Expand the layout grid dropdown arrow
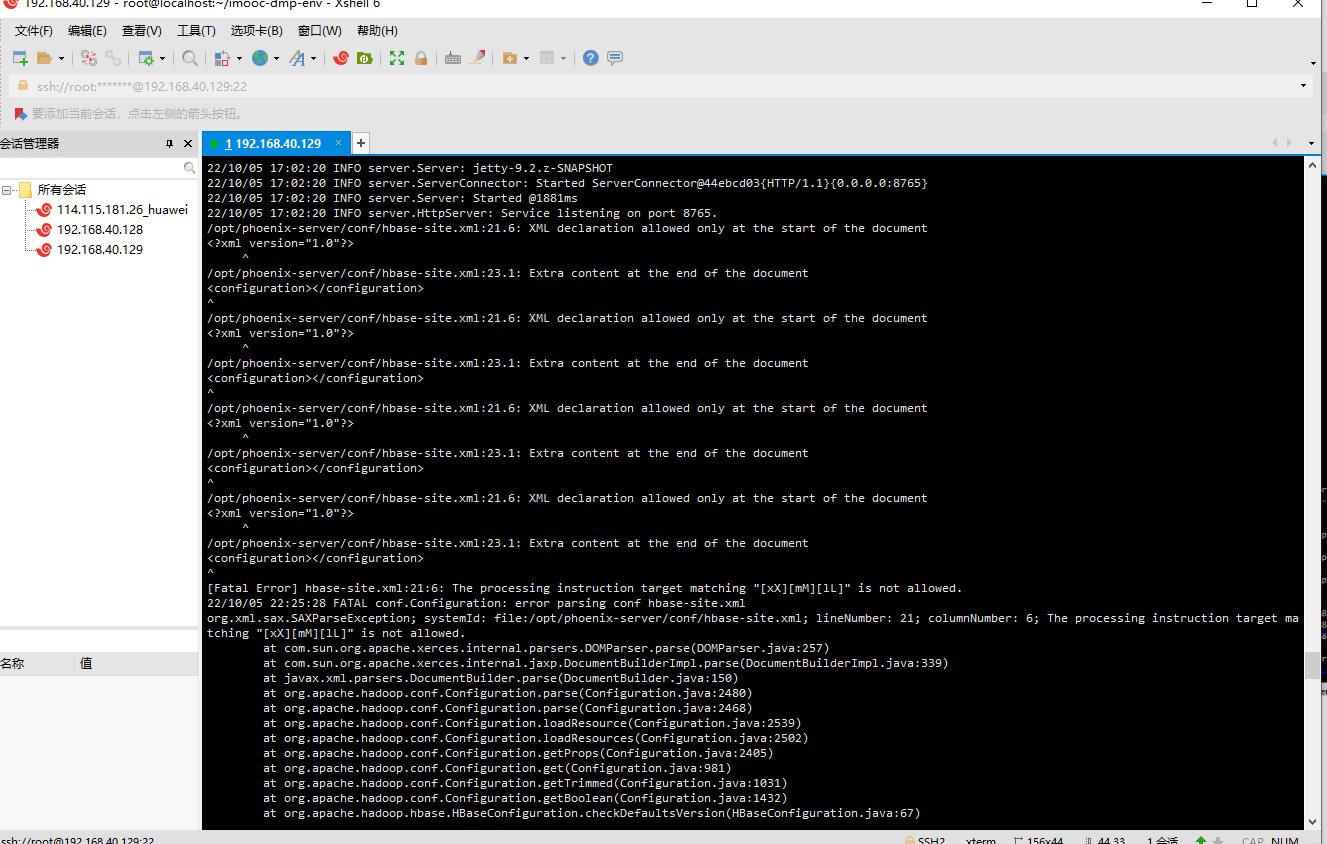The image size is (1327, 844). 563,58
